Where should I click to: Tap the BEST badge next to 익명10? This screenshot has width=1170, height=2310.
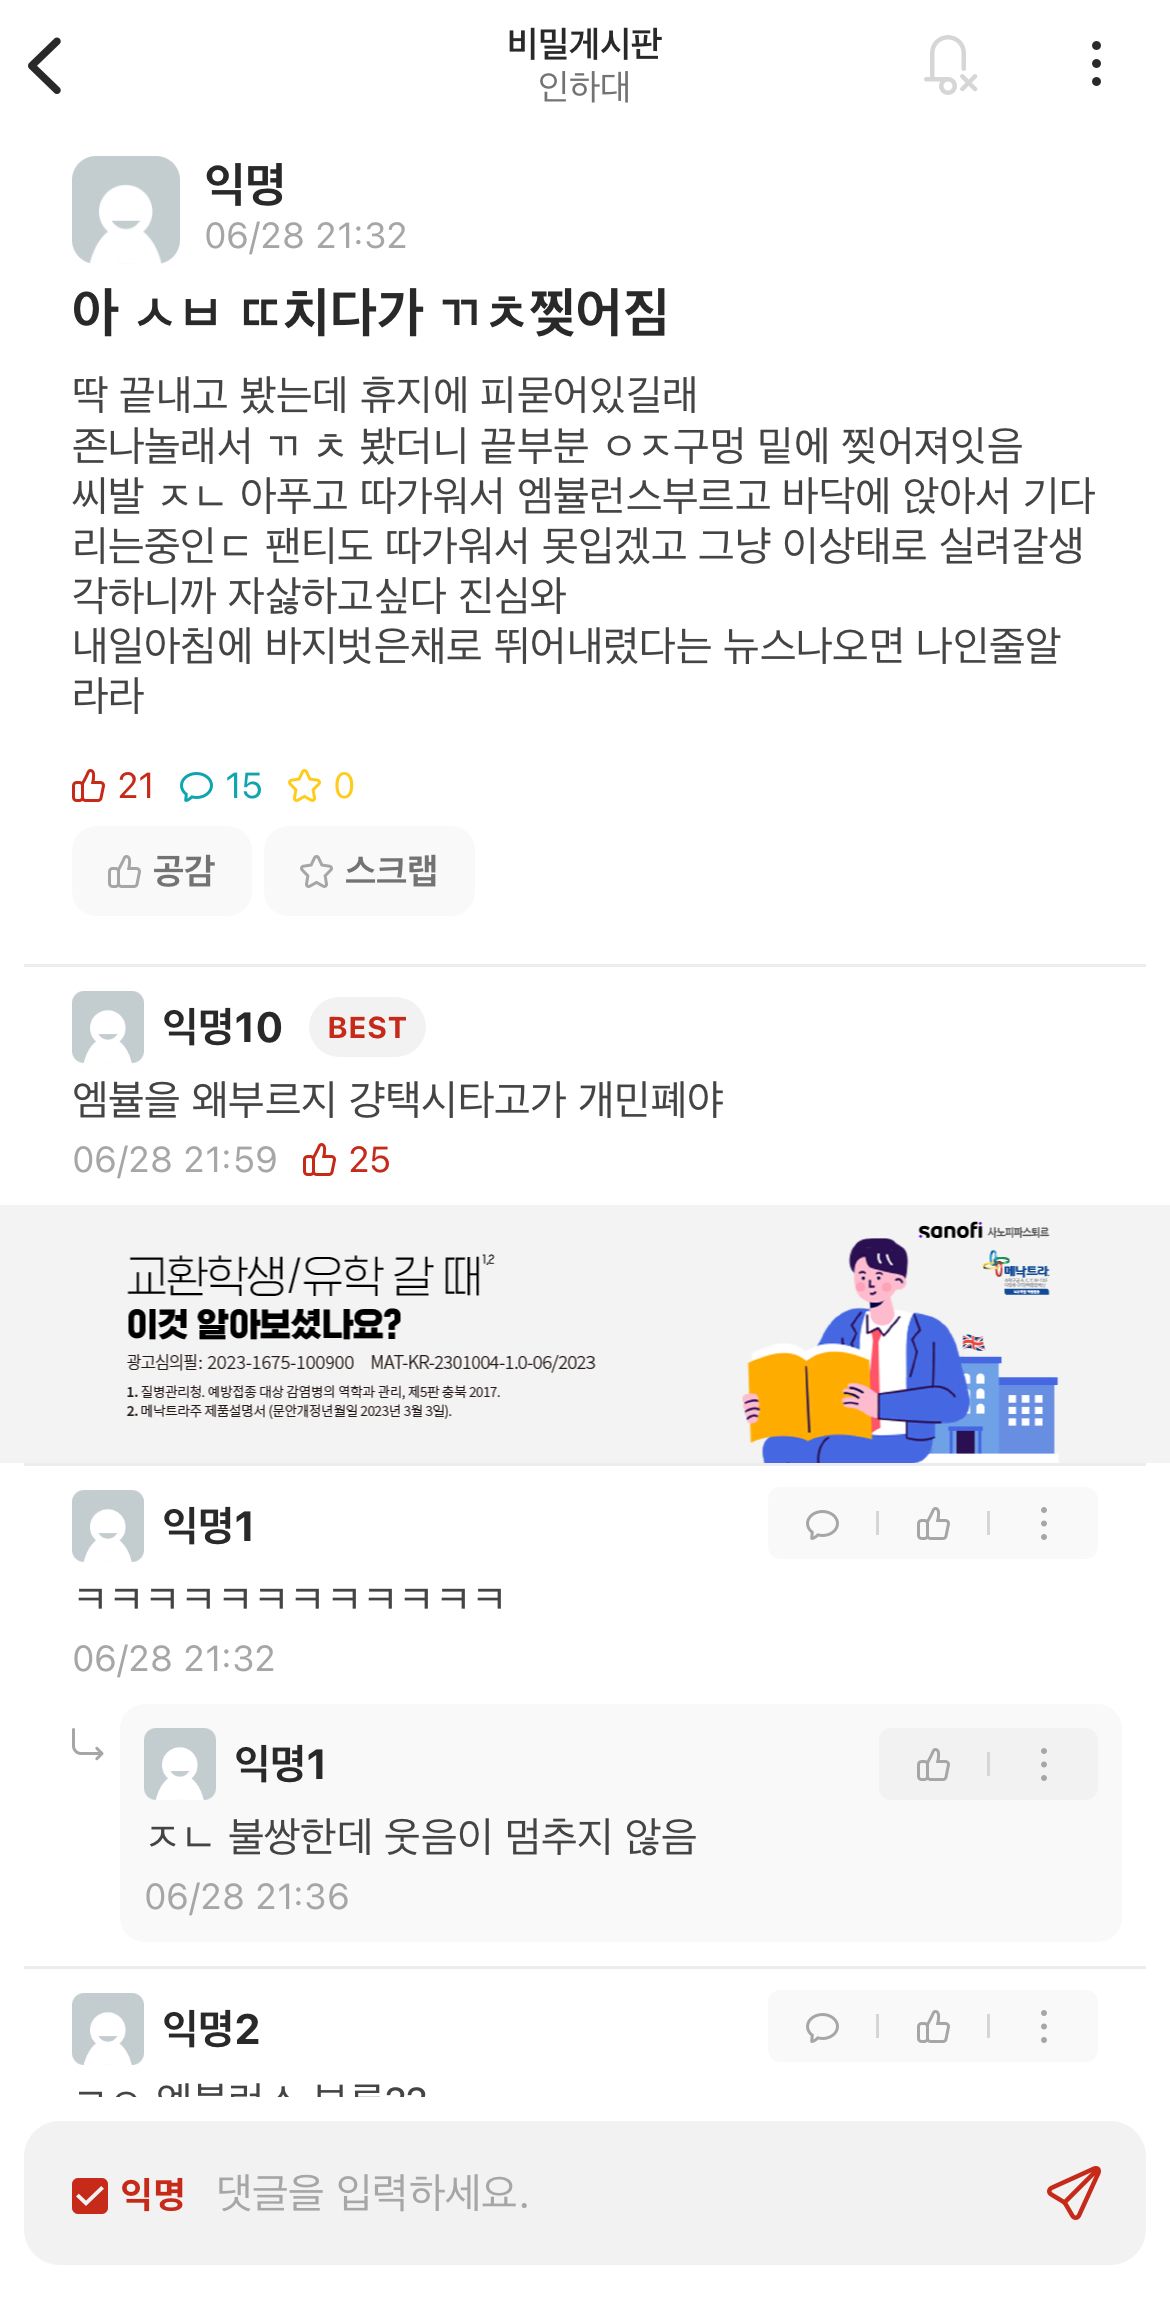(367, 1027)
